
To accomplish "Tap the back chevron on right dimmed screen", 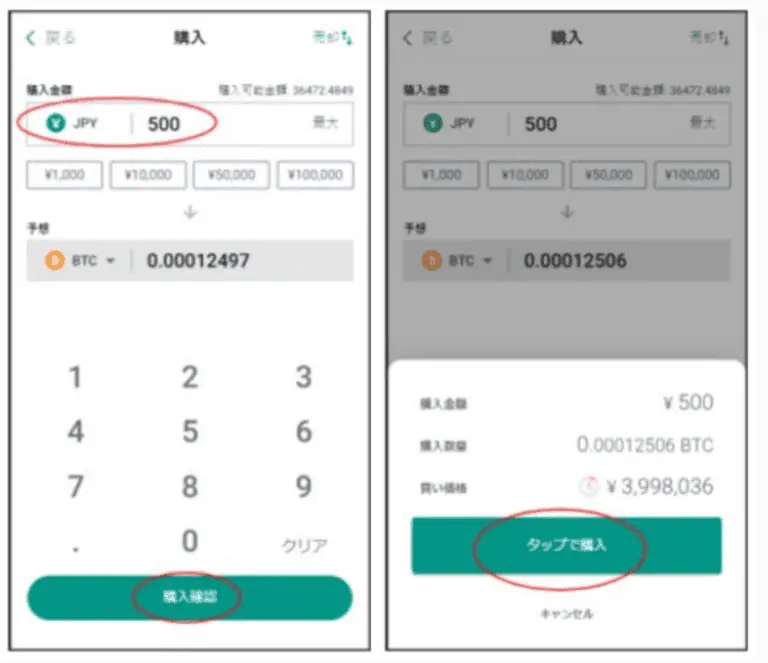I will [x=408, y=38].
